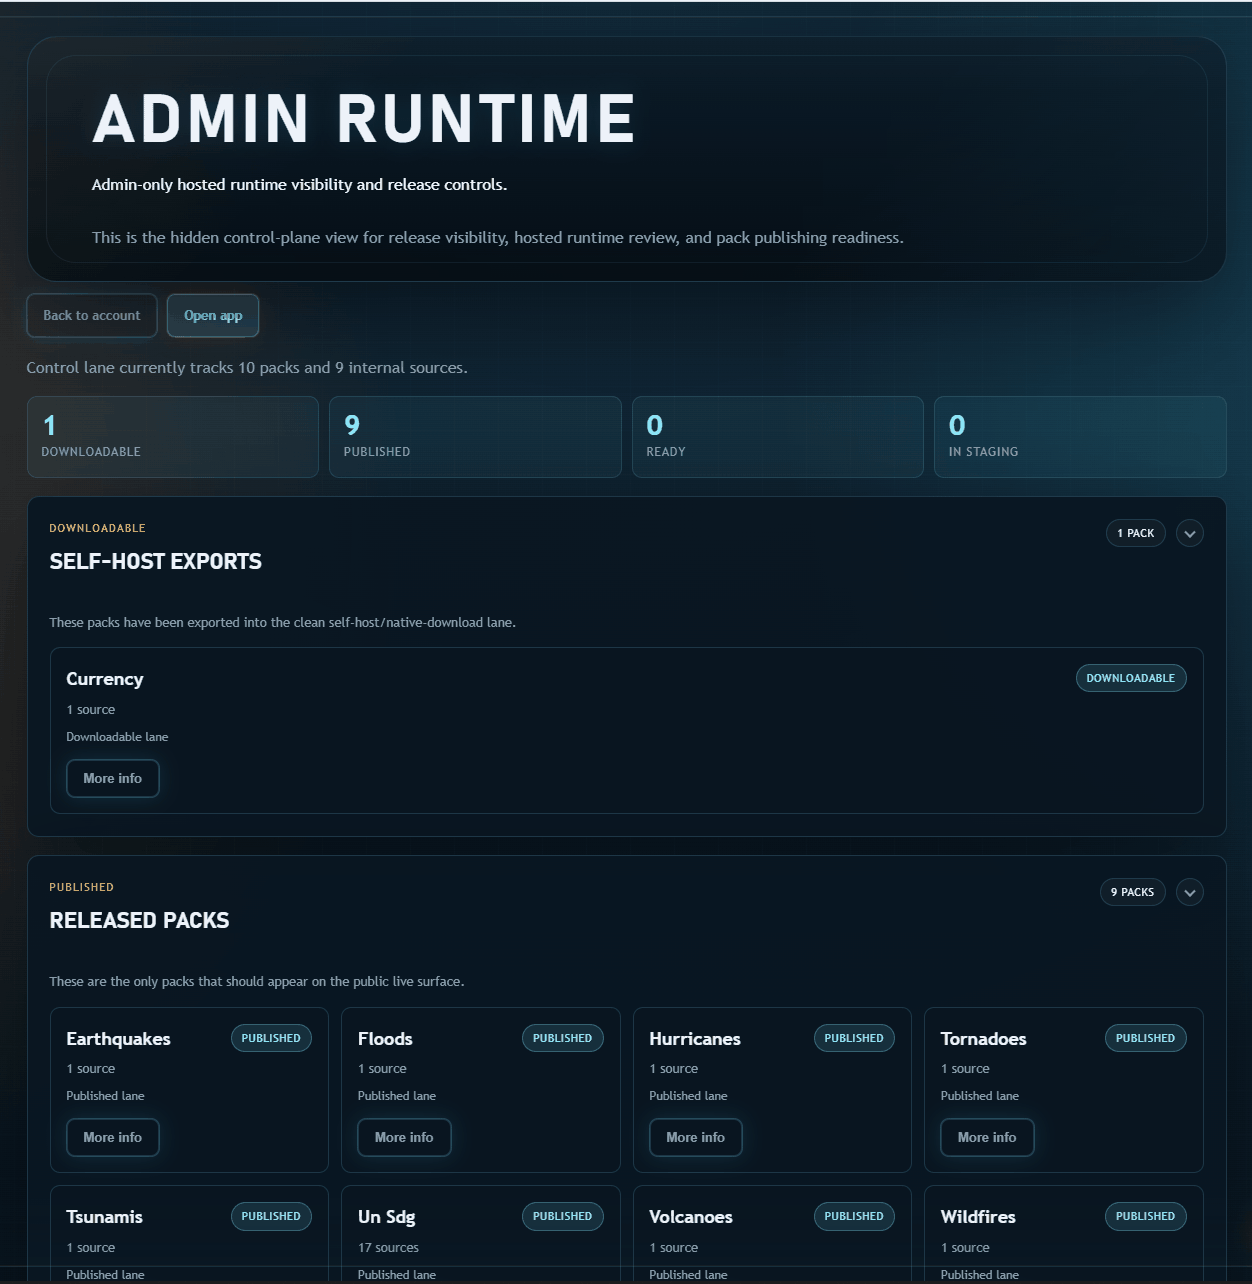Click Published badge on Earthquakes card

[x=271, y=1038]
